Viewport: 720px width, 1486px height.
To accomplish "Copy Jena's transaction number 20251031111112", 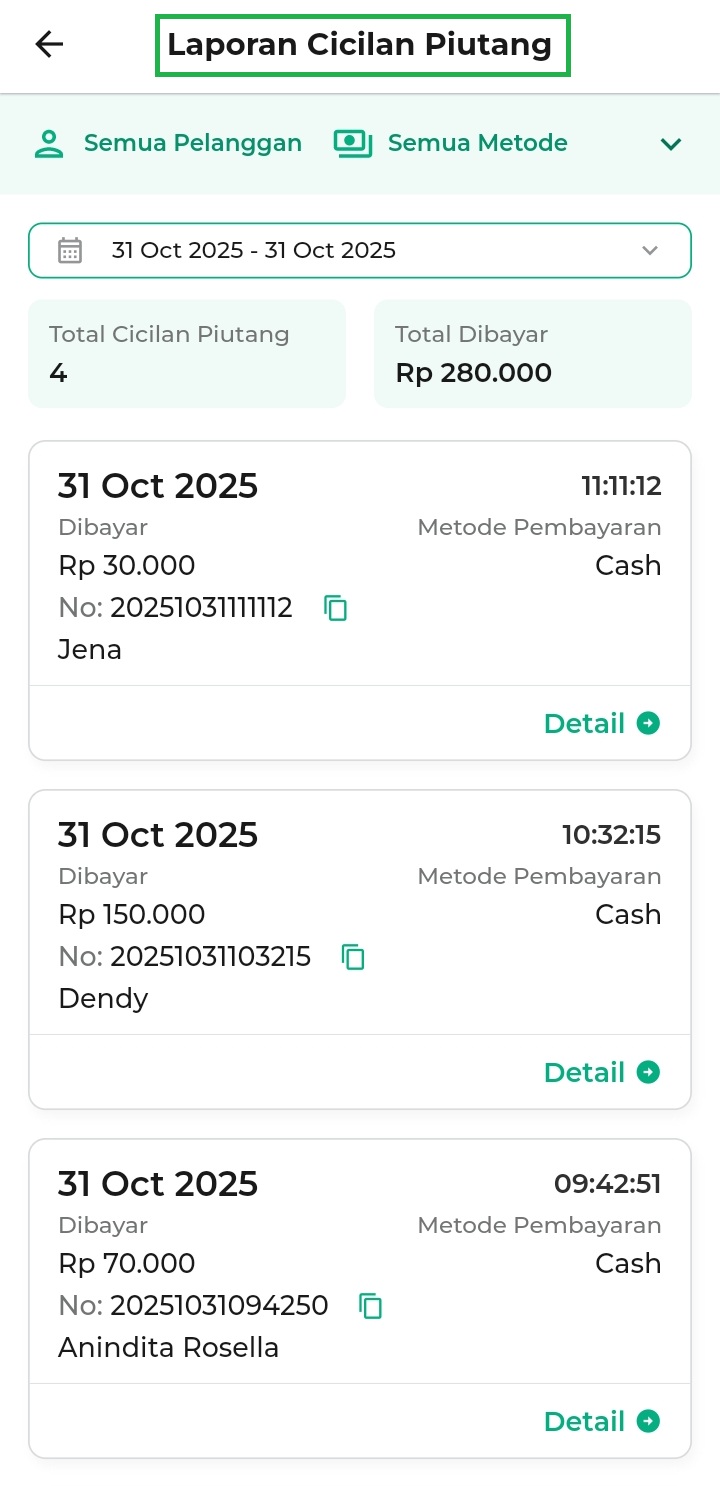I will coord(336,608).
